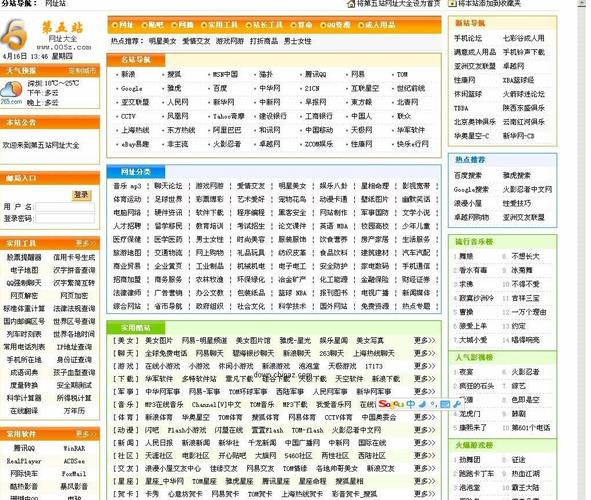Open the CCTV link in 名站导航
This screenshot has width=591, height=500.
128,116
